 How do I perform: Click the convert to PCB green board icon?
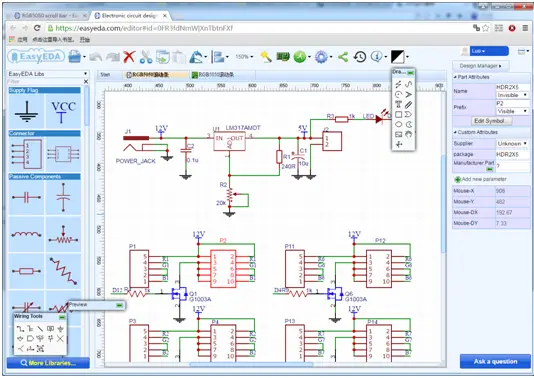(x=283, y=57)
